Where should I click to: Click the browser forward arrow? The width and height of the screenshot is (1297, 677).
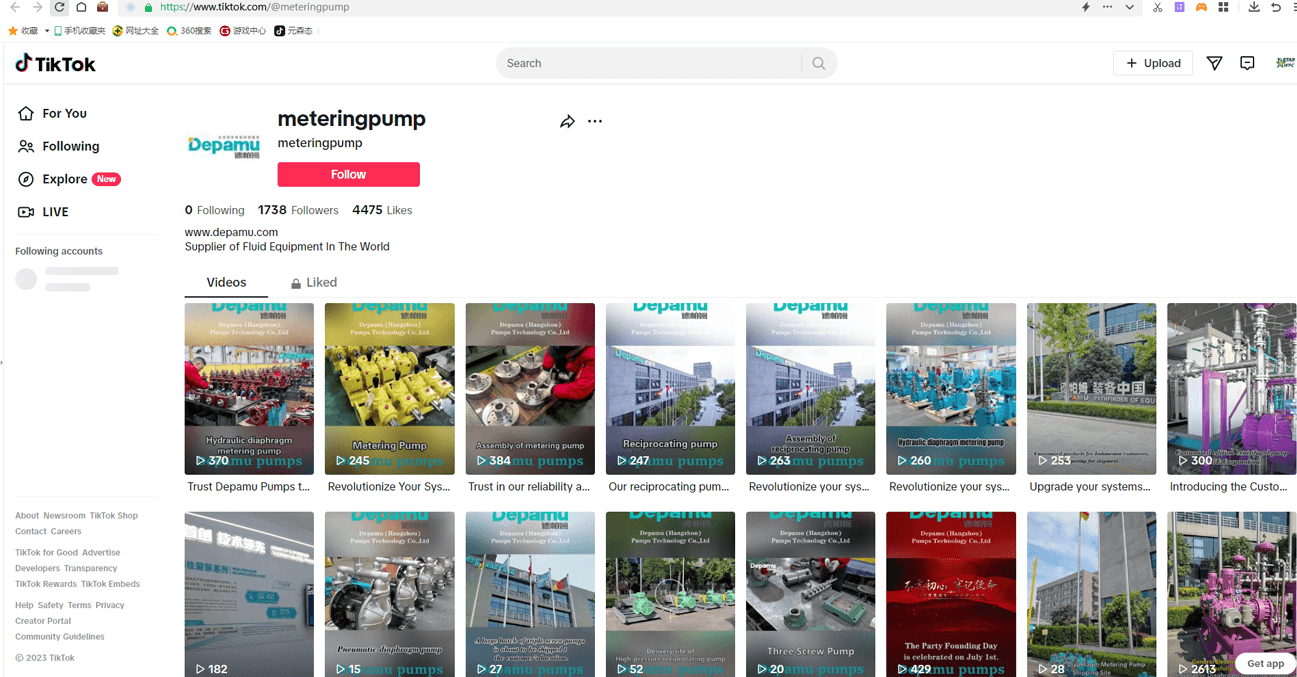[x=37, y=7]
